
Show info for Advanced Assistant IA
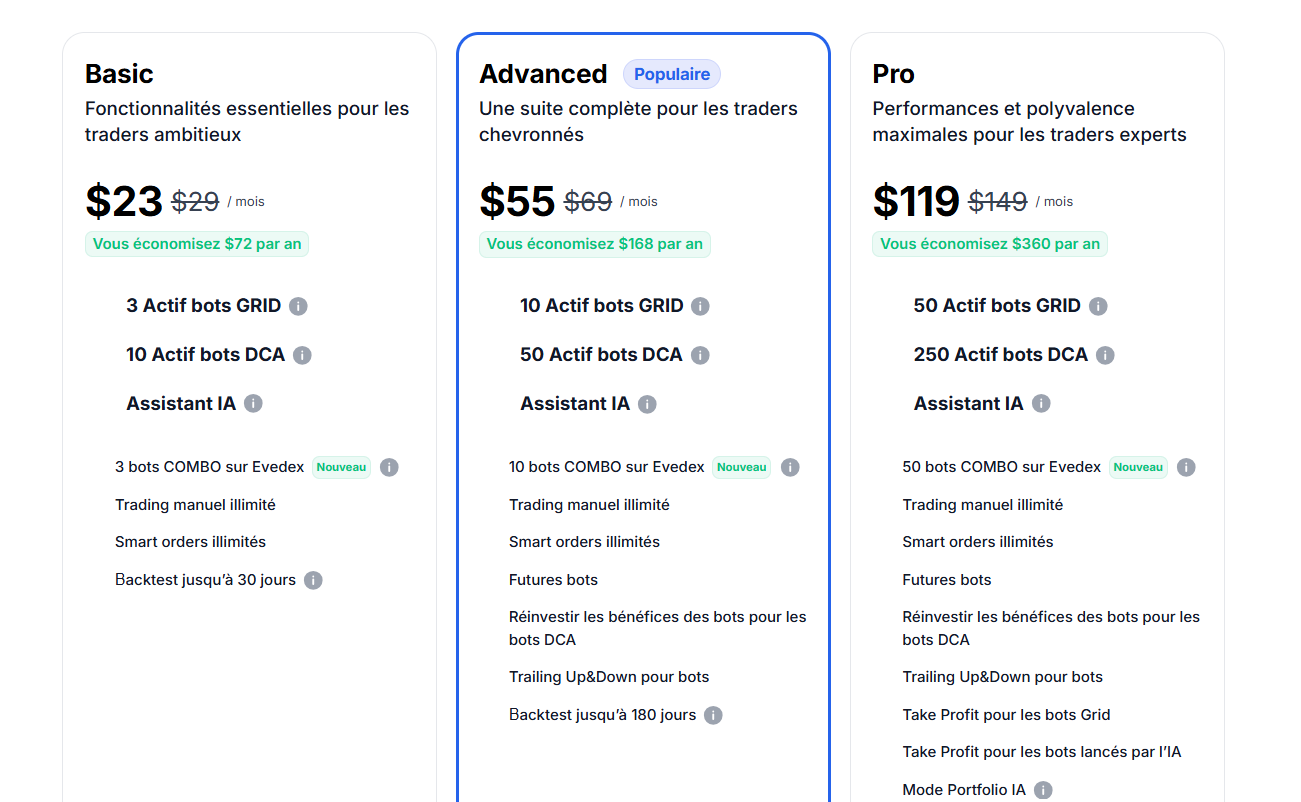coord(647,404)
